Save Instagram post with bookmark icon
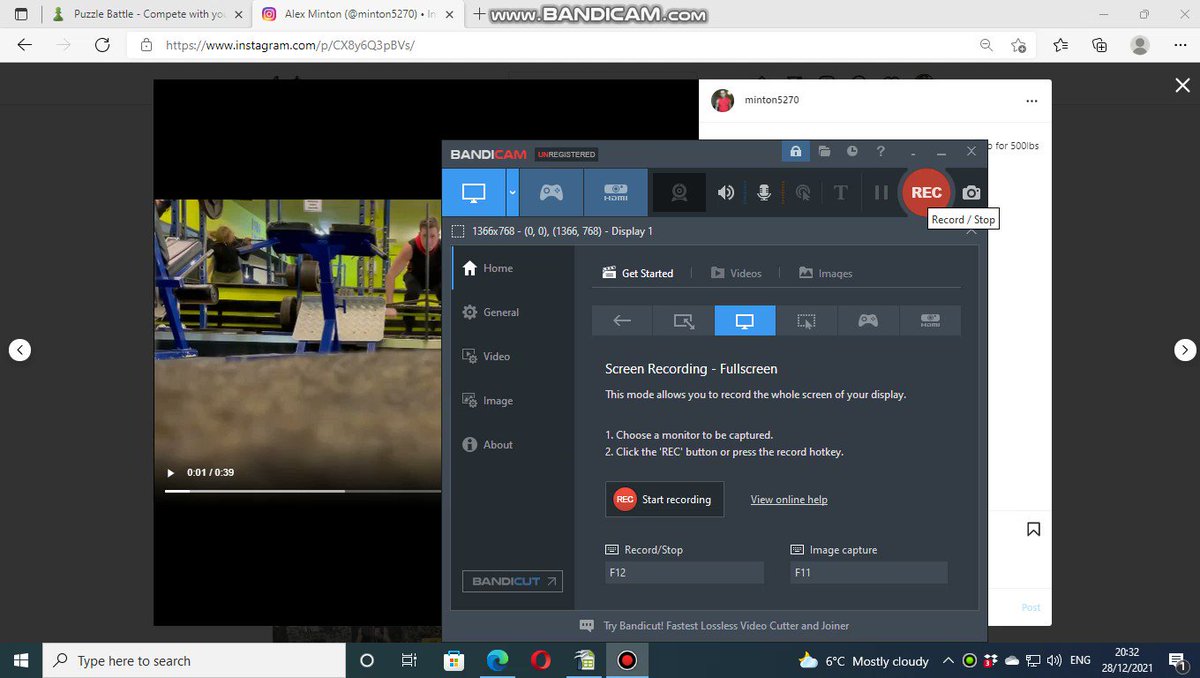 tap(1033, 528)
